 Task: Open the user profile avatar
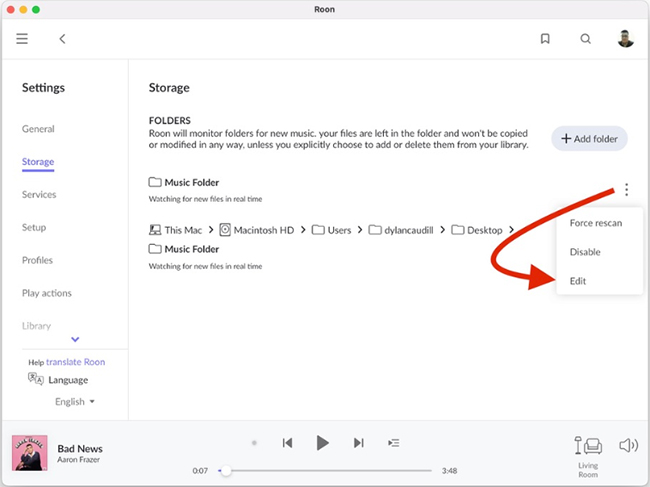click(626, 39)
